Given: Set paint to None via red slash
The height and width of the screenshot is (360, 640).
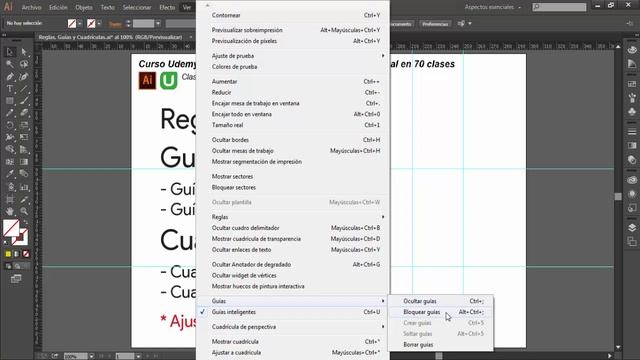Looking at the screenshot, I should click(26, 254).
